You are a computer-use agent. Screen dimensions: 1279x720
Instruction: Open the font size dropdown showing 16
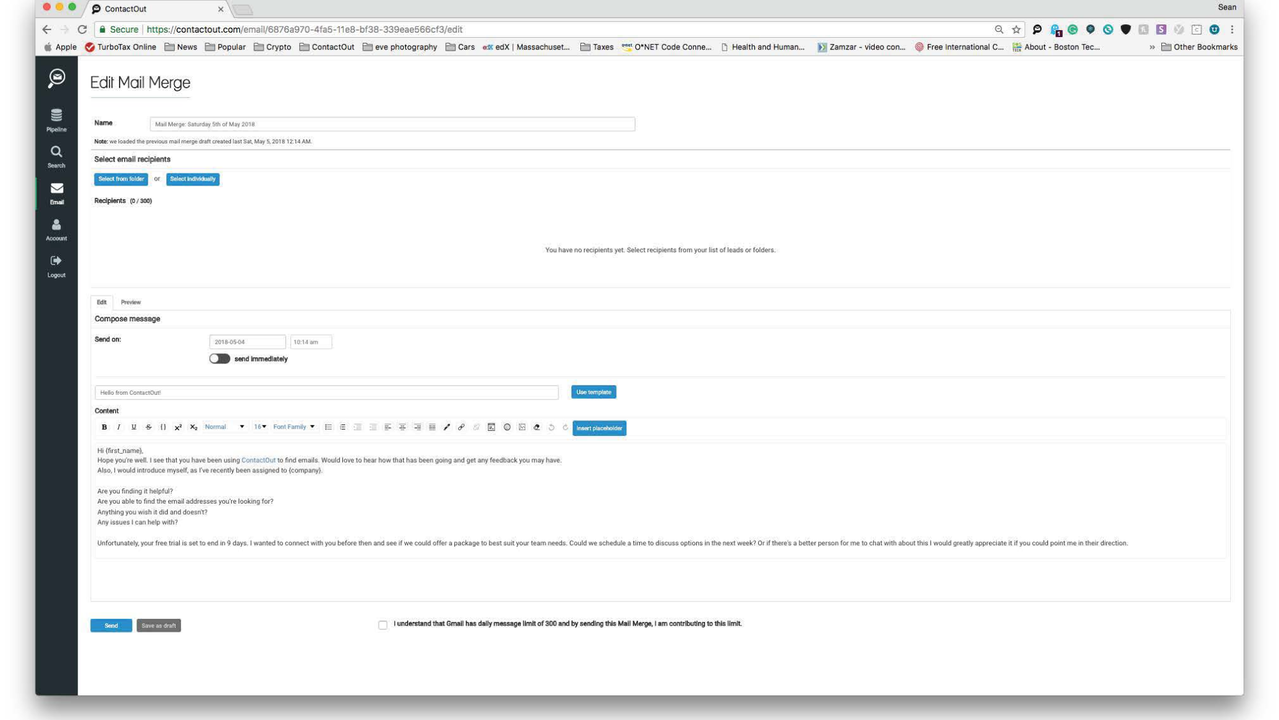pos(259,427)
